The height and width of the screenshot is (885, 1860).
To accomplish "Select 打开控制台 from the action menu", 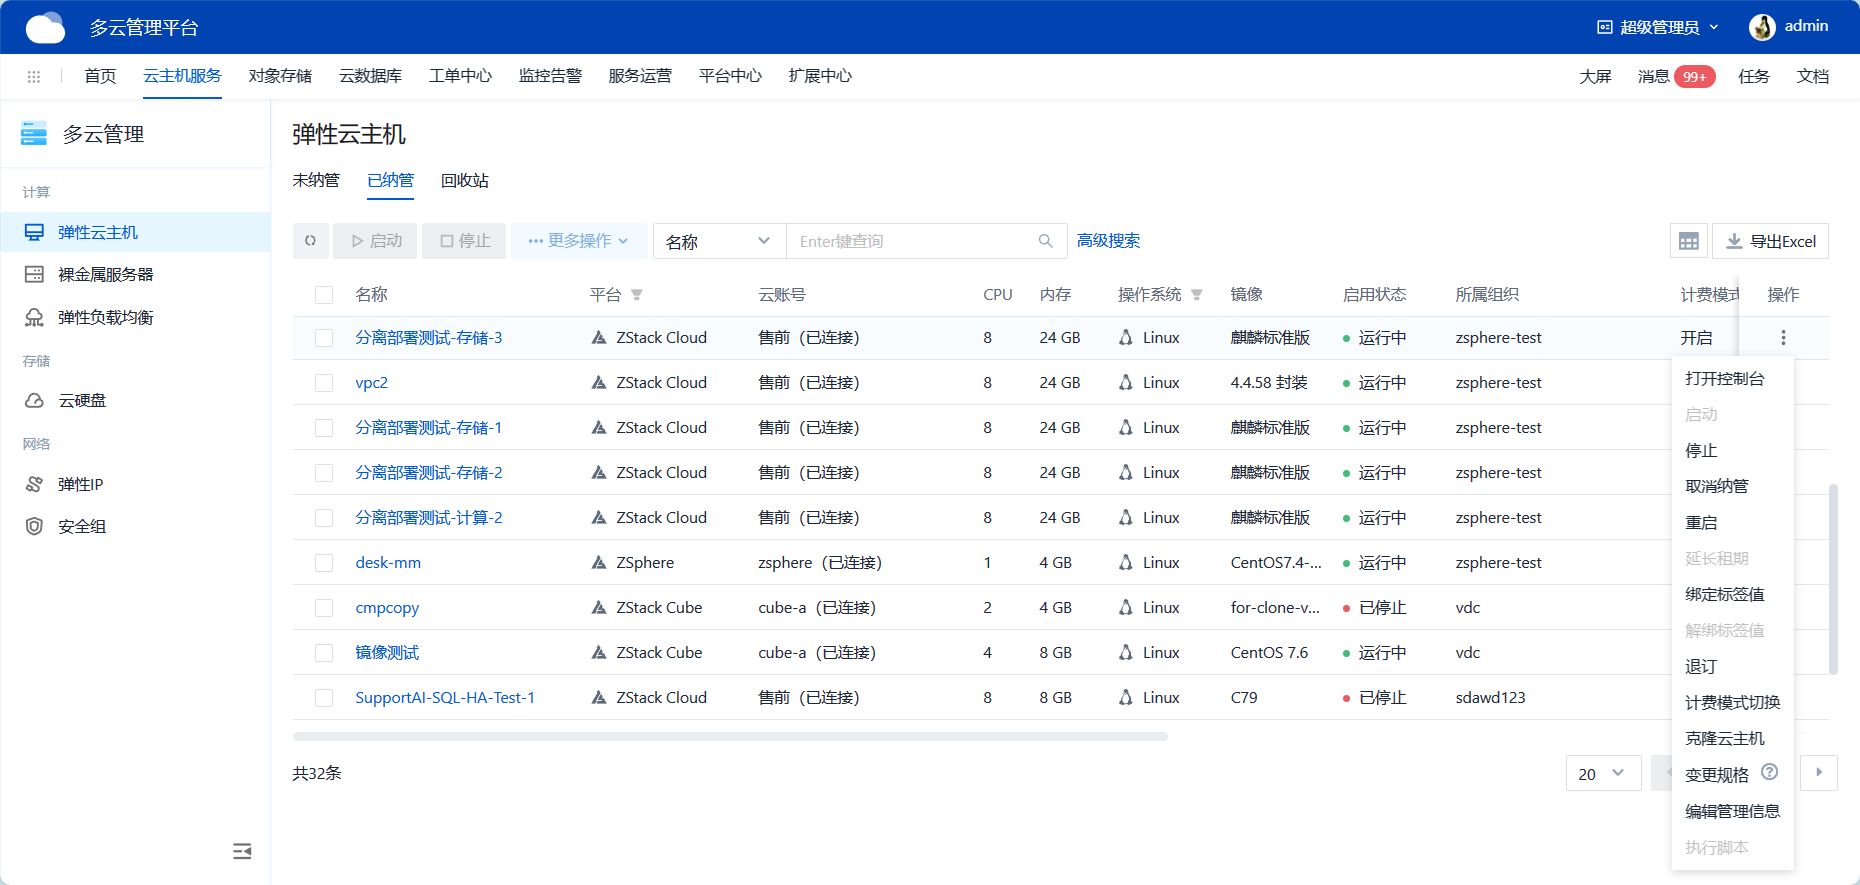I will coord(1732,379).
